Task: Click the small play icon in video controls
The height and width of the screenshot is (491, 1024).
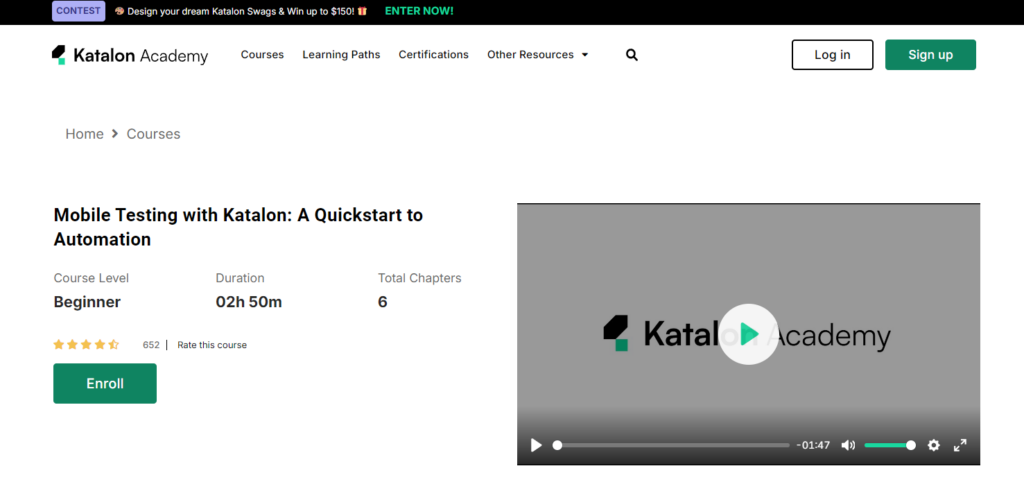Action: [x=536, y=445]
